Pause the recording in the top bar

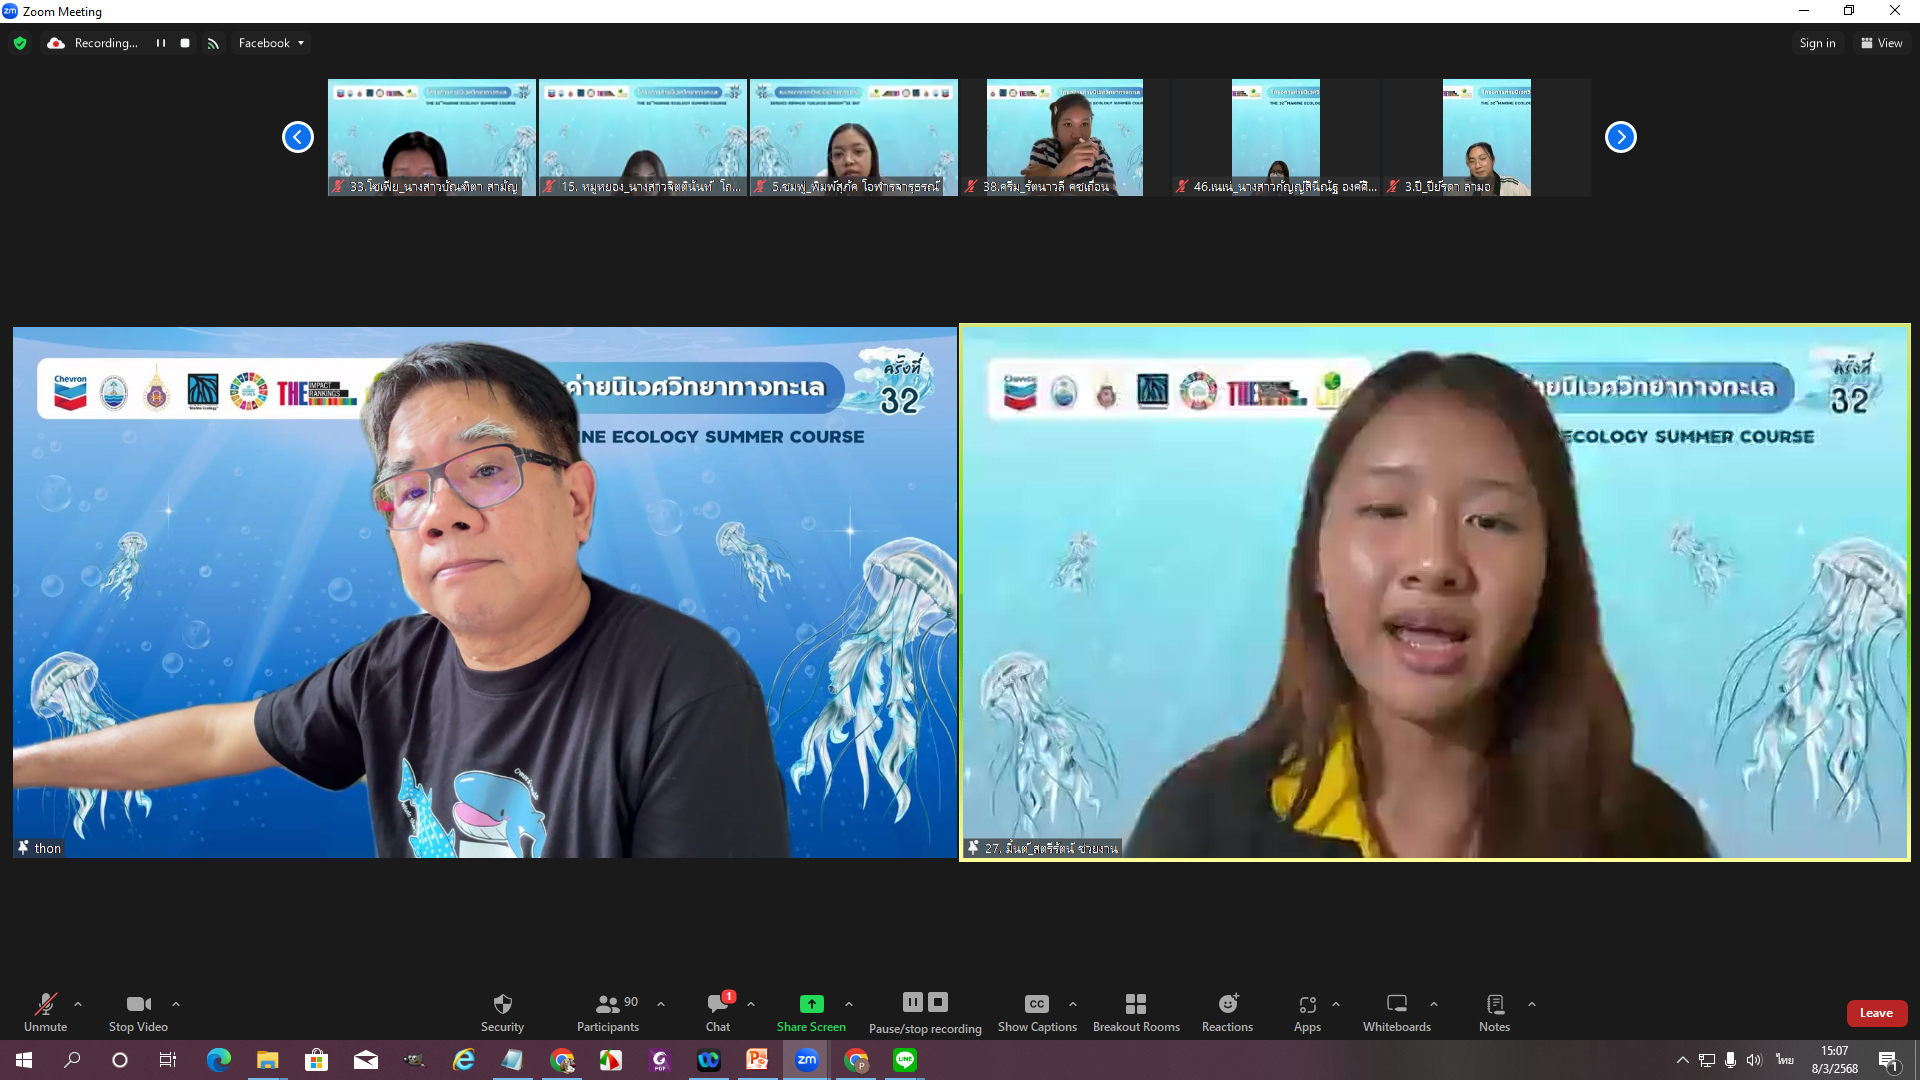coord(161,43)
